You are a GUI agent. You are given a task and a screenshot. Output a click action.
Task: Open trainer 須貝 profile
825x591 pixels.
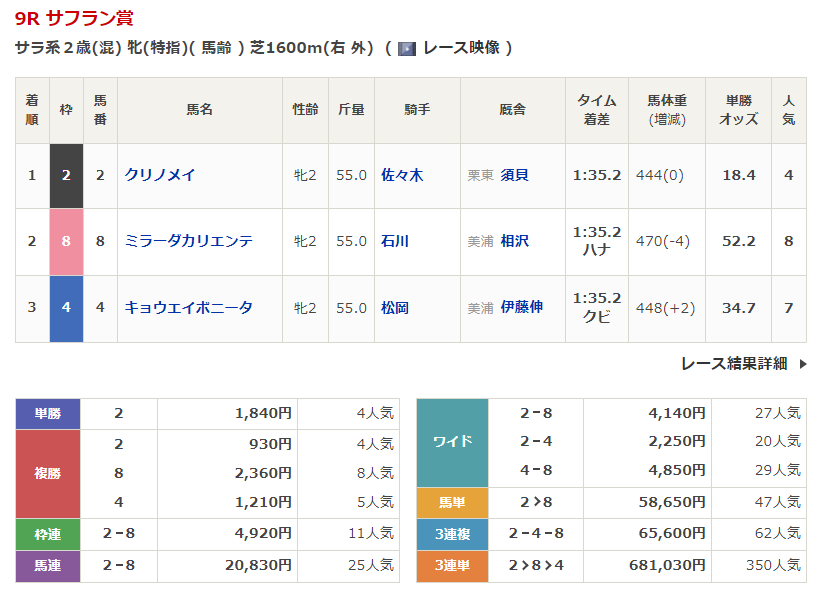click(515, 175)
